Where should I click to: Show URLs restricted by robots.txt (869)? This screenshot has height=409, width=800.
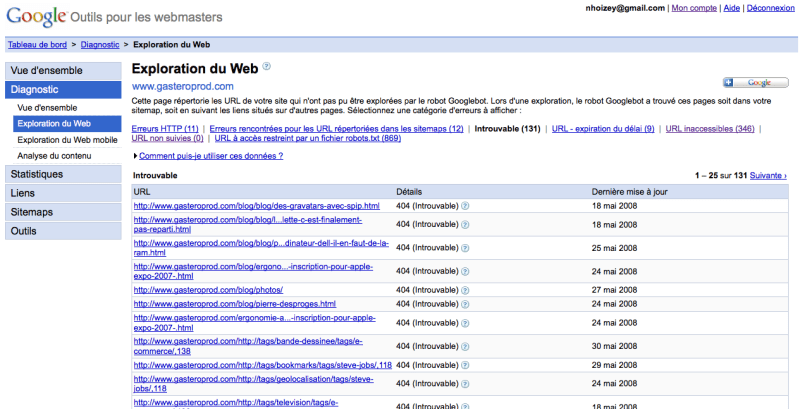click(308, 138)
